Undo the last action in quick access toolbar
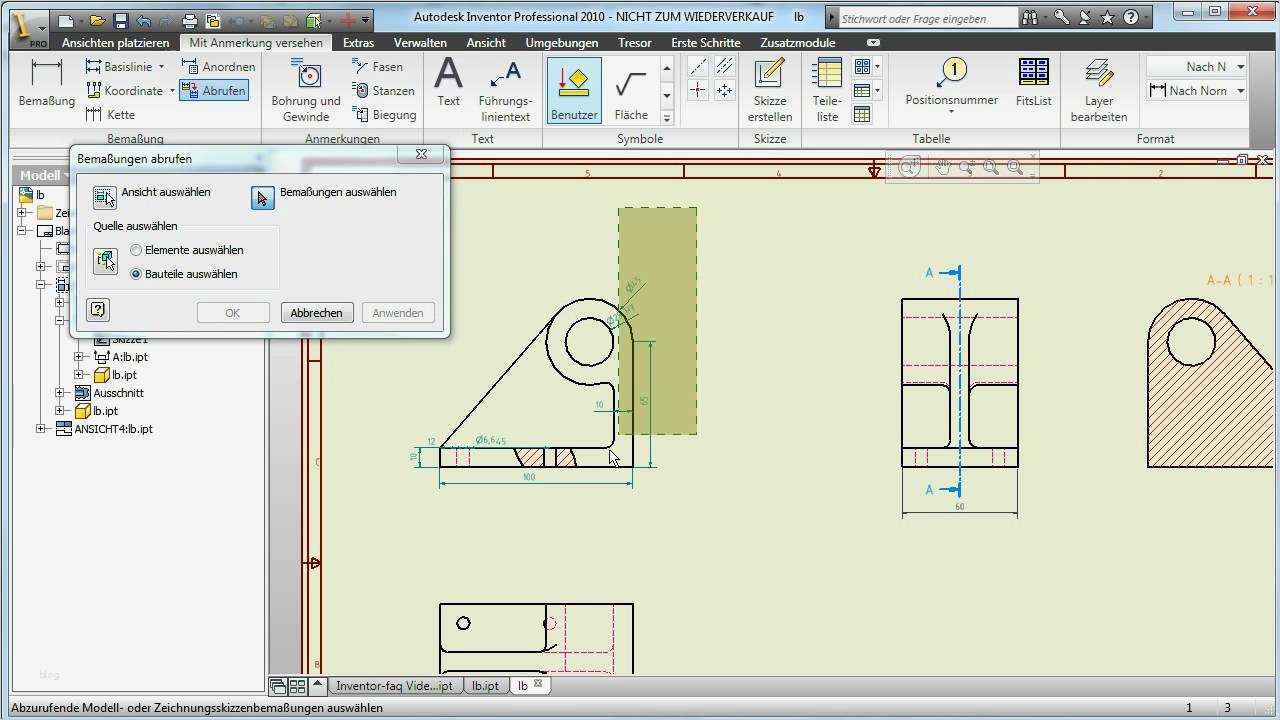Image resolution: width=1280 pixels, height=720 pixels. click(144, 20)
